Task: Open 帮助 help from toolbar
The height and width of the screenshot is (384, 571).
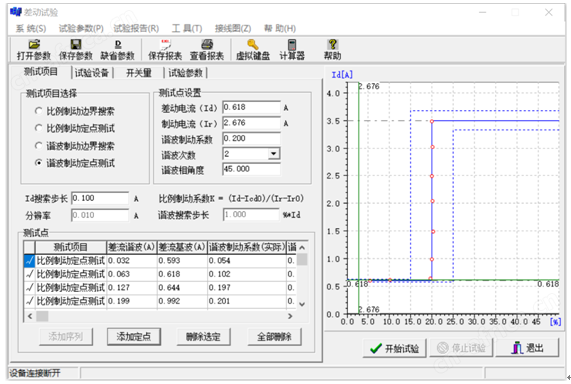Action: (332, 50)
